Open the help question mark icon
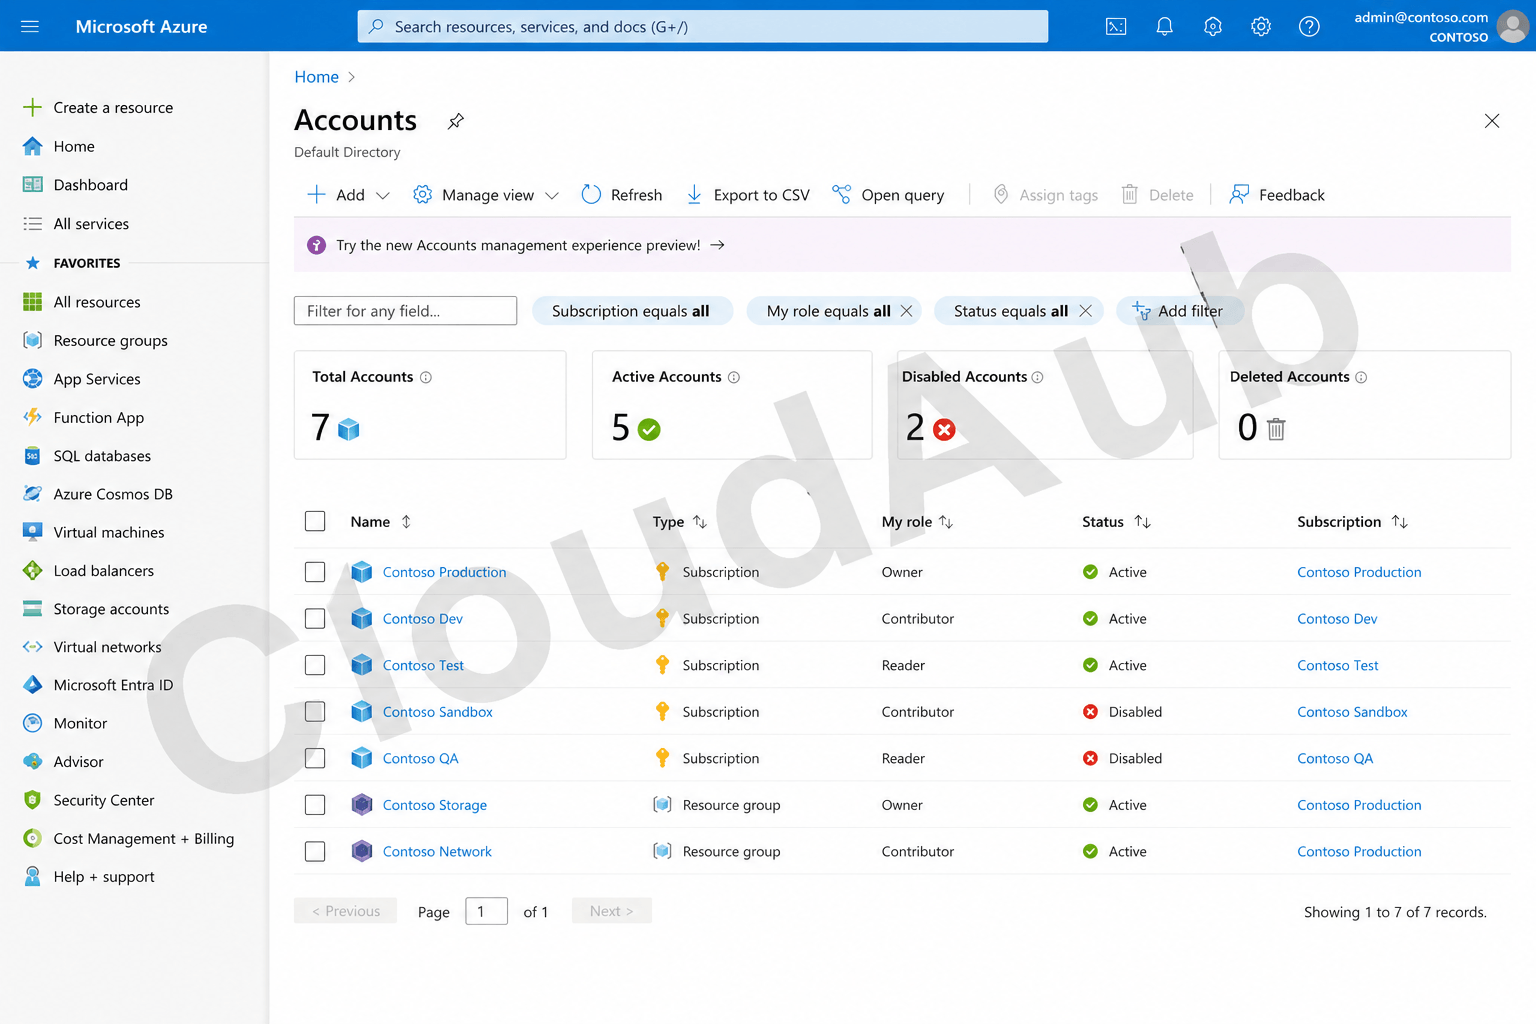 click(1309, 26)
